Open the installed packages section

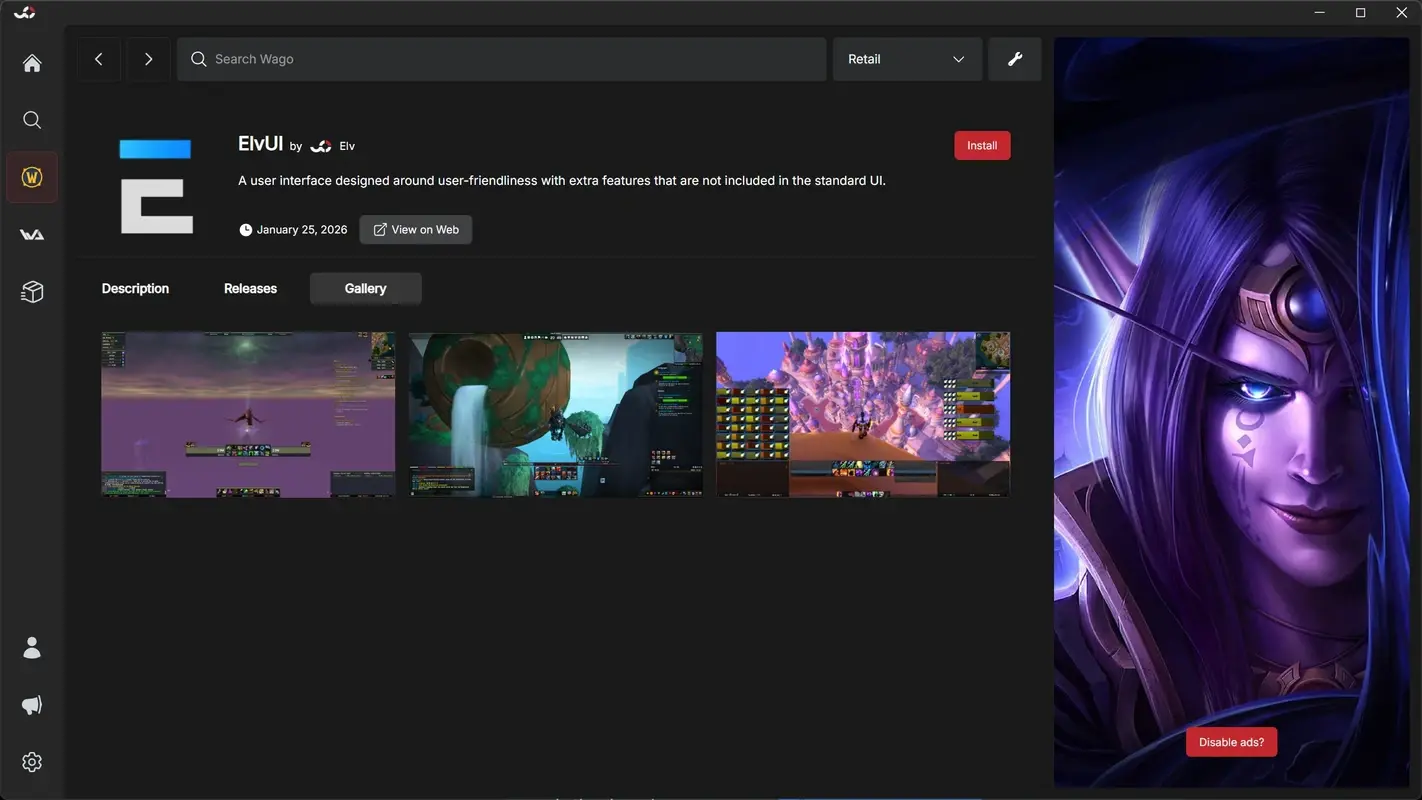coord(31,291)
